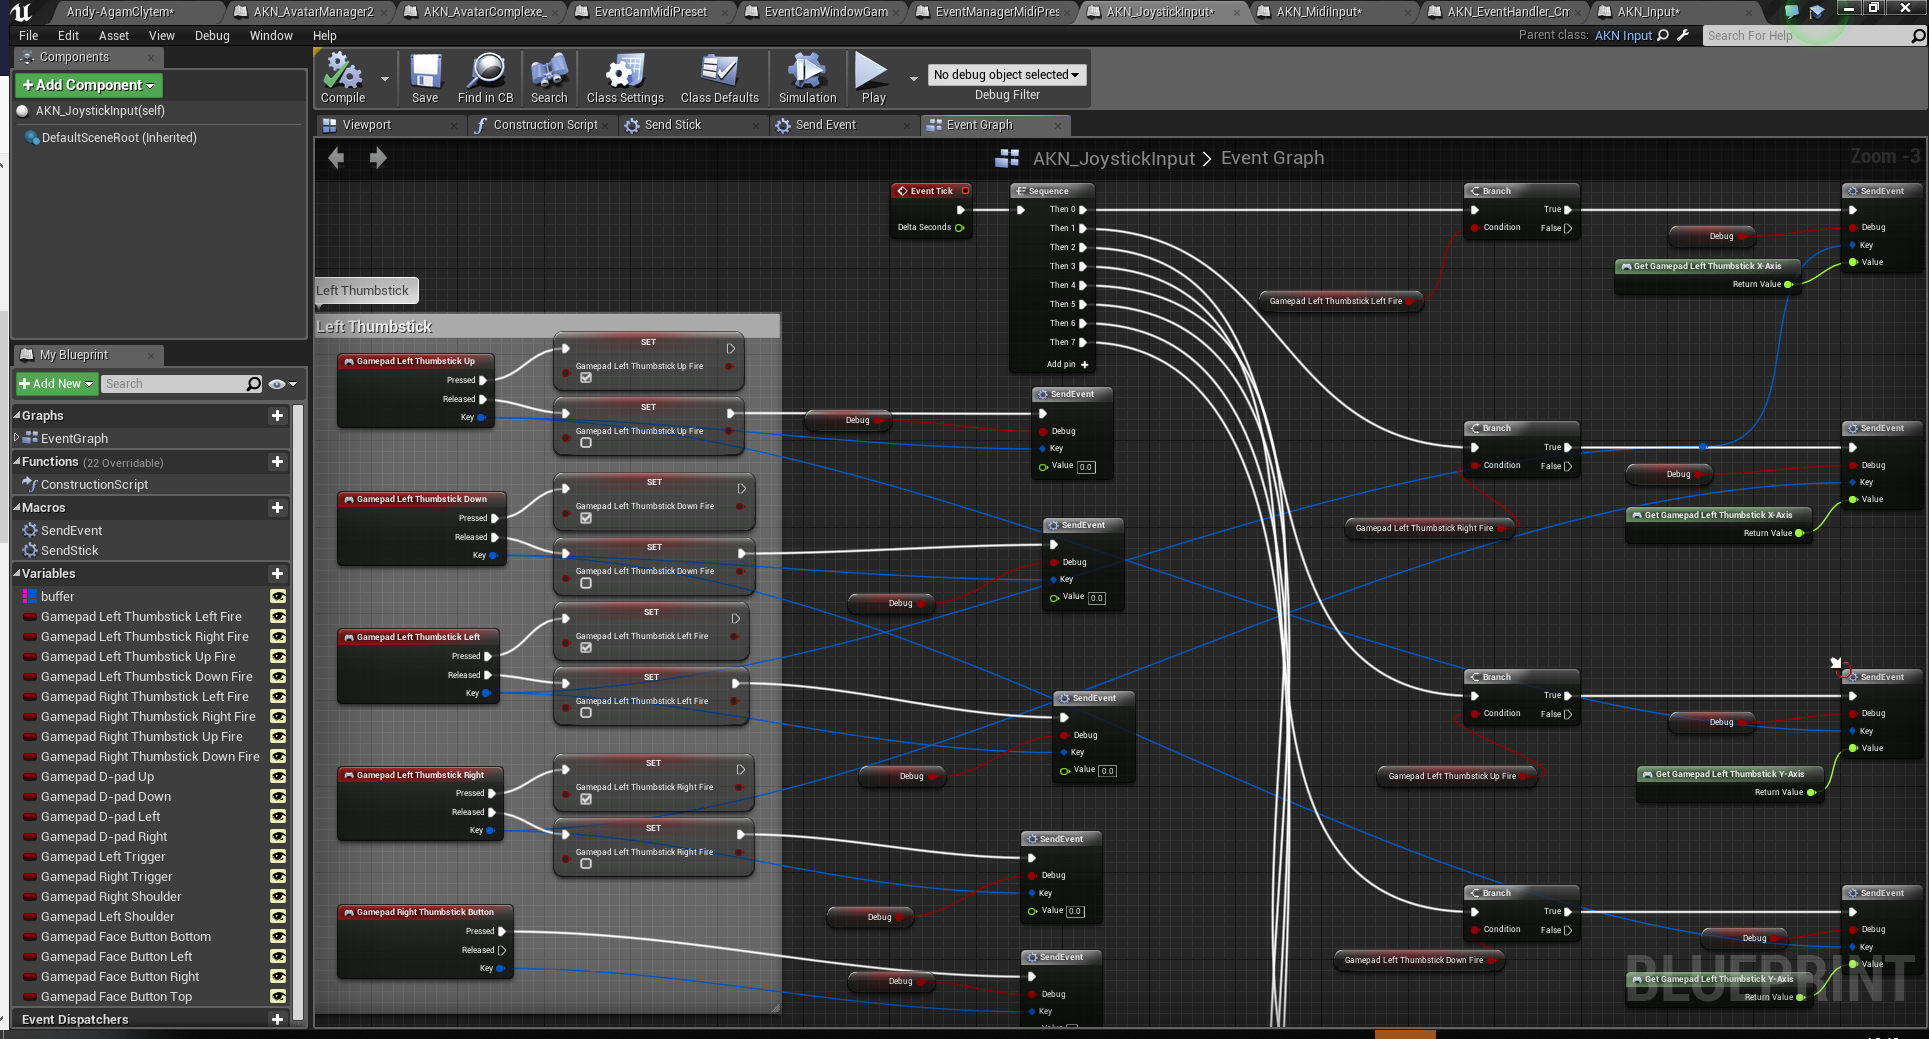
Task: Open the Debug menu
Action: (212, 36)
